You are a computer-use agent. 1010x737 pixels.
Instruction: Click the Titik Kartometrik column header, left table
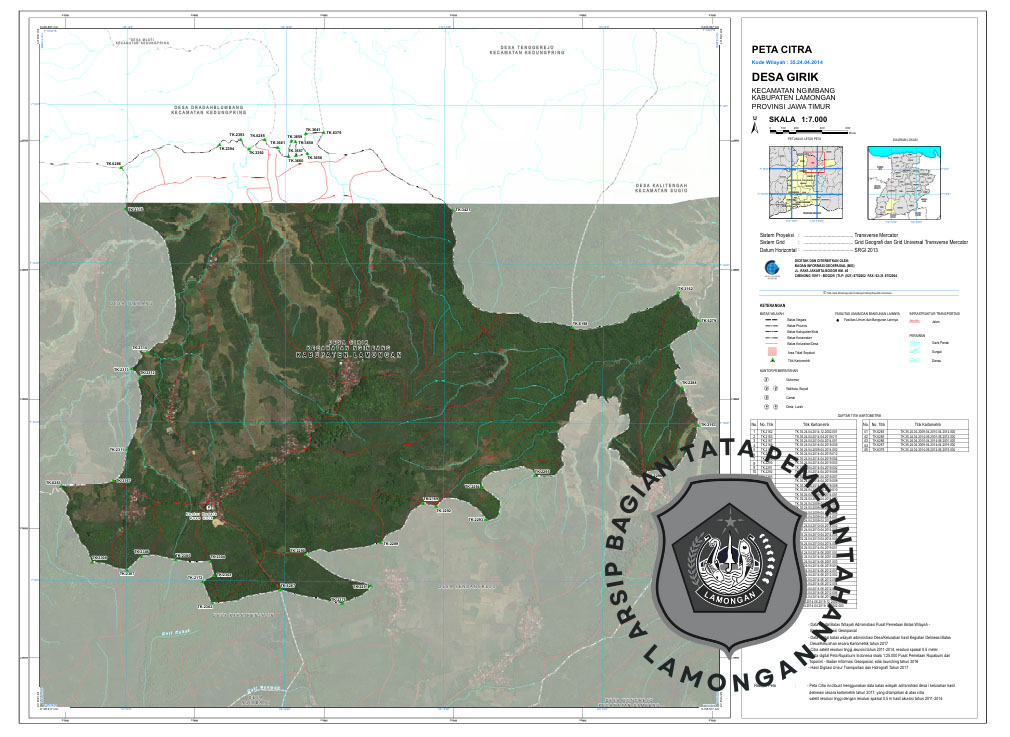816,423
